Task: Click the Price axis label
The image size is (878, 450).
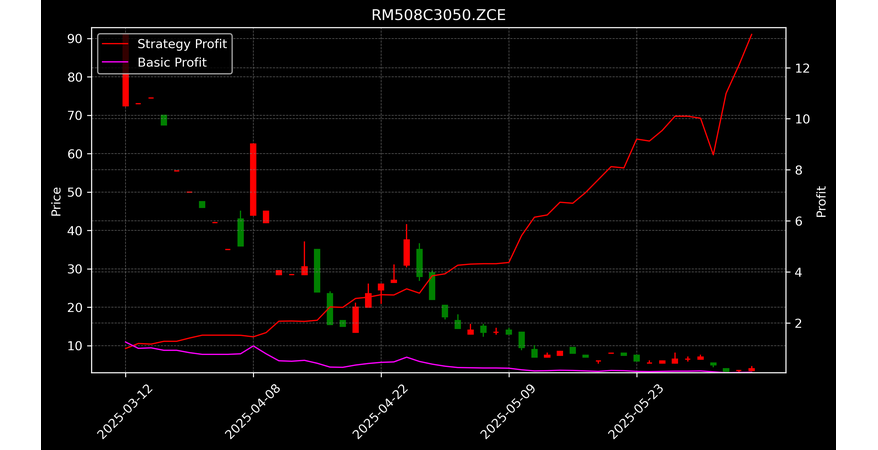Action: point(56,202)
